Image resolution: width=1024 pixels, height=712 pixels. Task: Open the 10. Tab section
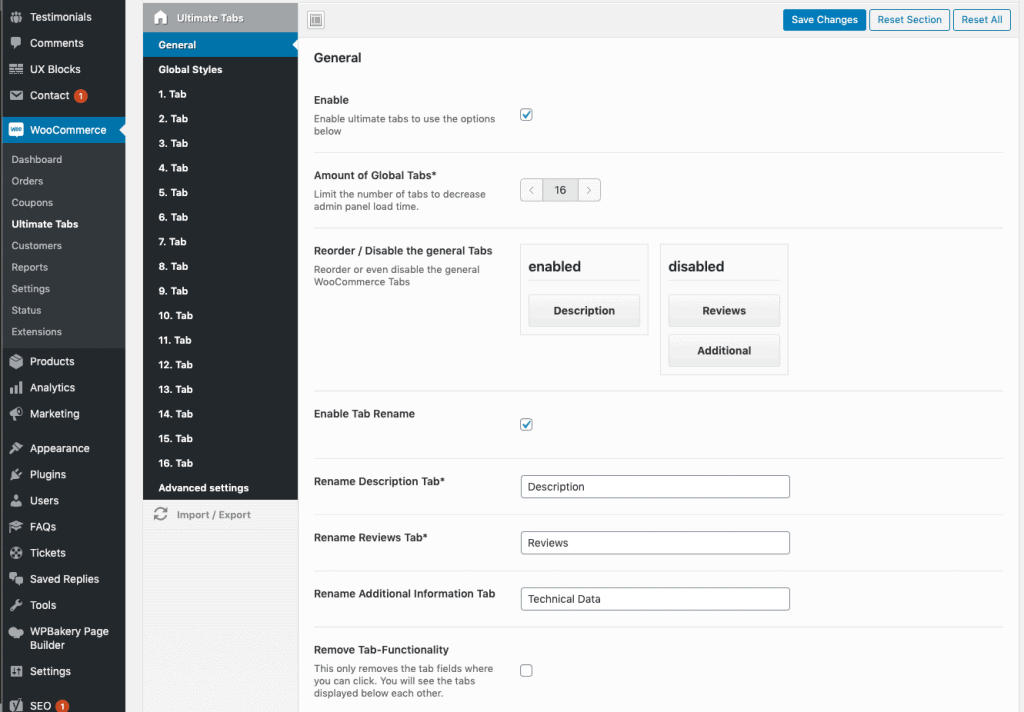(x=220, y=316)
